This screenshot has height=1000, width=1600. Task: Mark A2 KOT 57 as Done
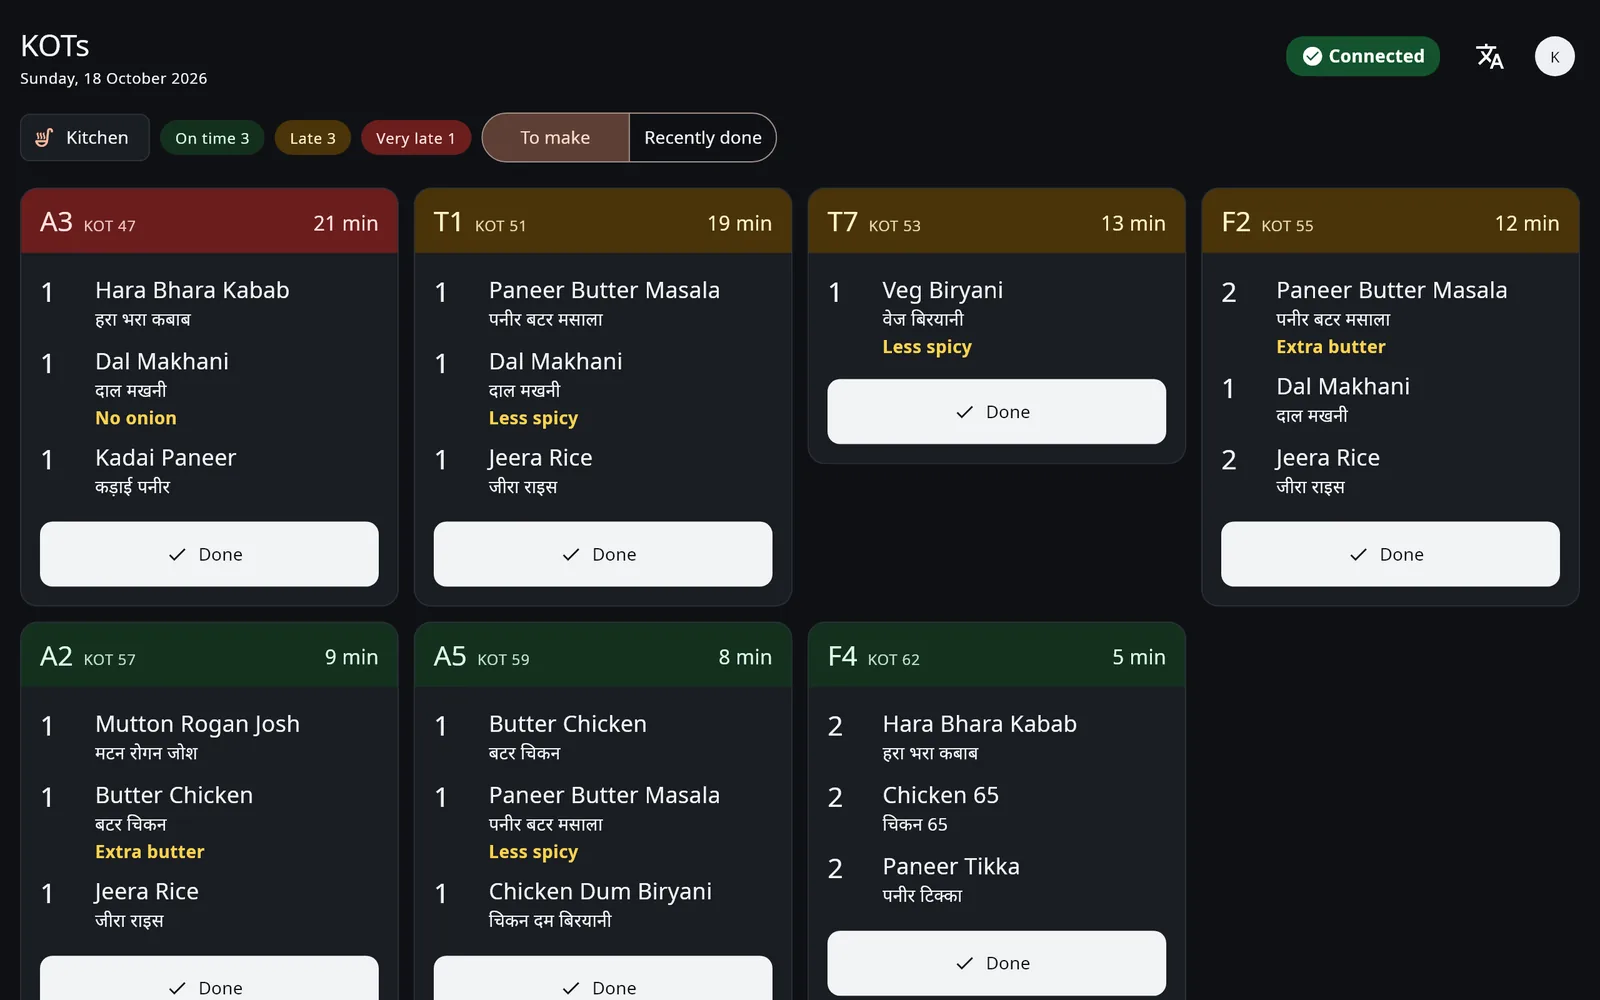click(x=209, y=980)
